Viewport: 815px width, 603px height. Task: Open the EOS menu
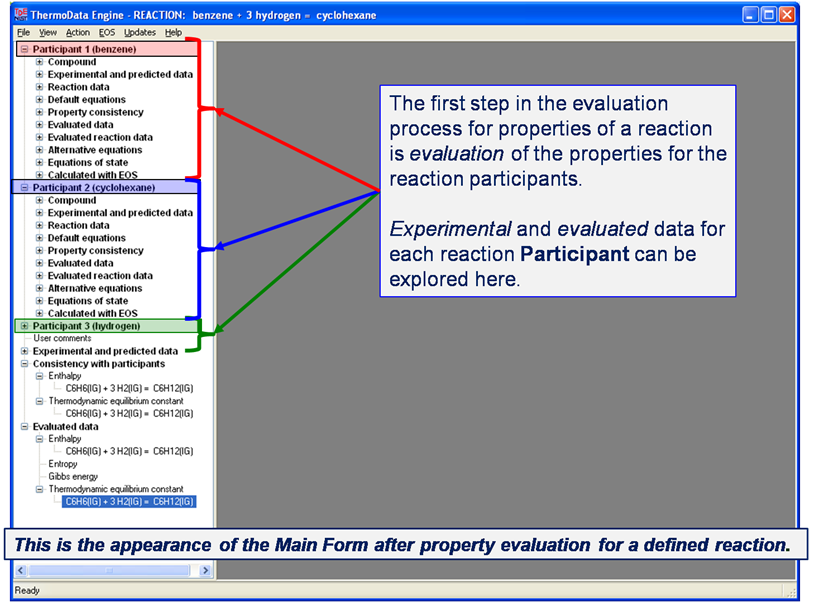pos(107,33)
